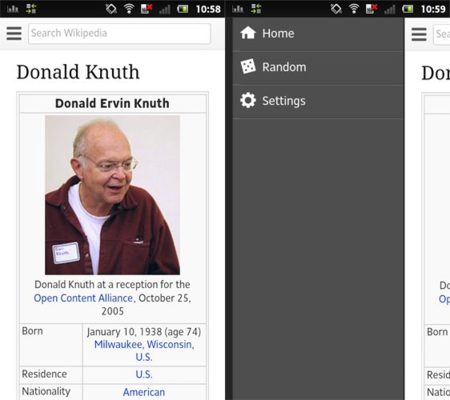Screen dimensions: 450x400
Task: Tap the 10:58 clock
Action: click(208, 9)
